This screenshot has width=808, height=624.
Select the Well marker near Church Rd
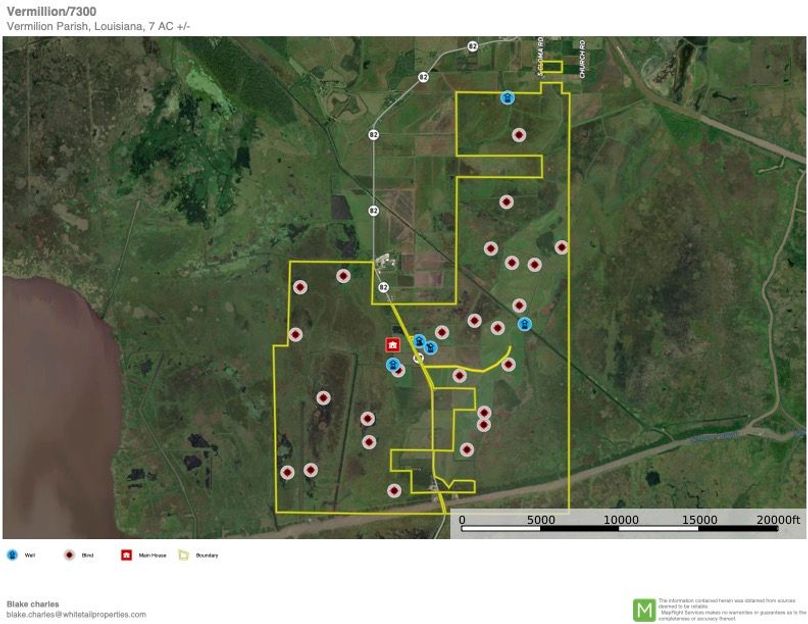point(508,98)
